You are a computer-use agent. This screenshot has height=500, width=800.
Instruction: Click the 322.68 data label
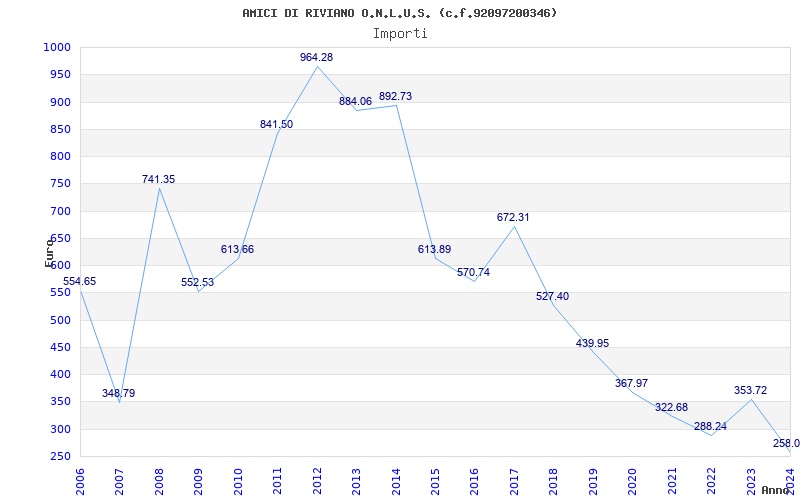tap(671, 407)
